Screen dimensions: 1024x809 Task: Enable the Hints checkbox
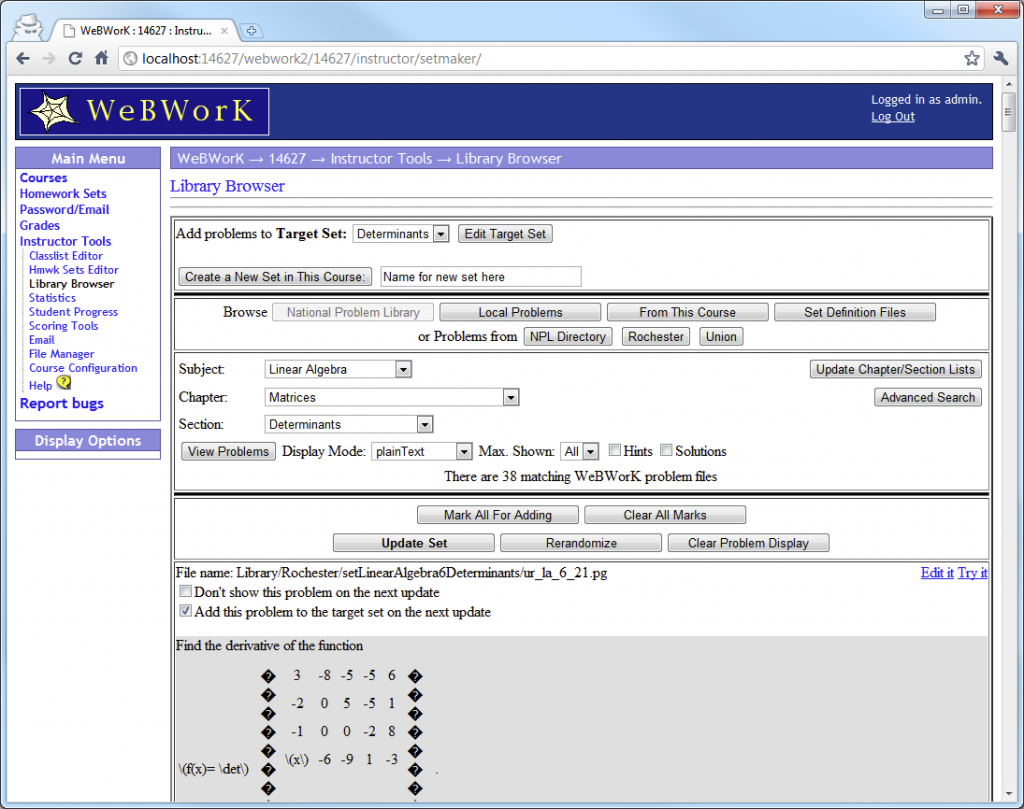coord(614,450)
